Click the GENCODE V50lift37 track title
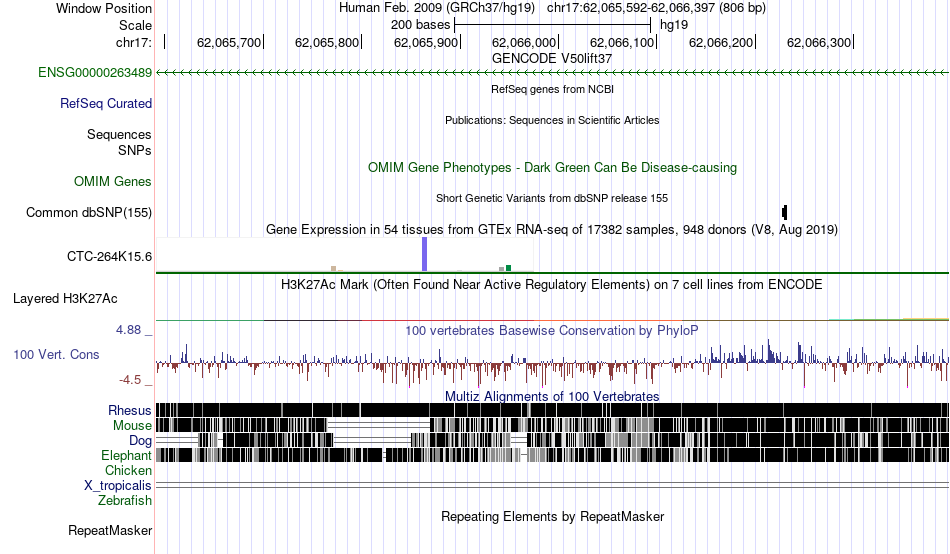This screenshot has width=950, height=554. (x=552, y=59)
